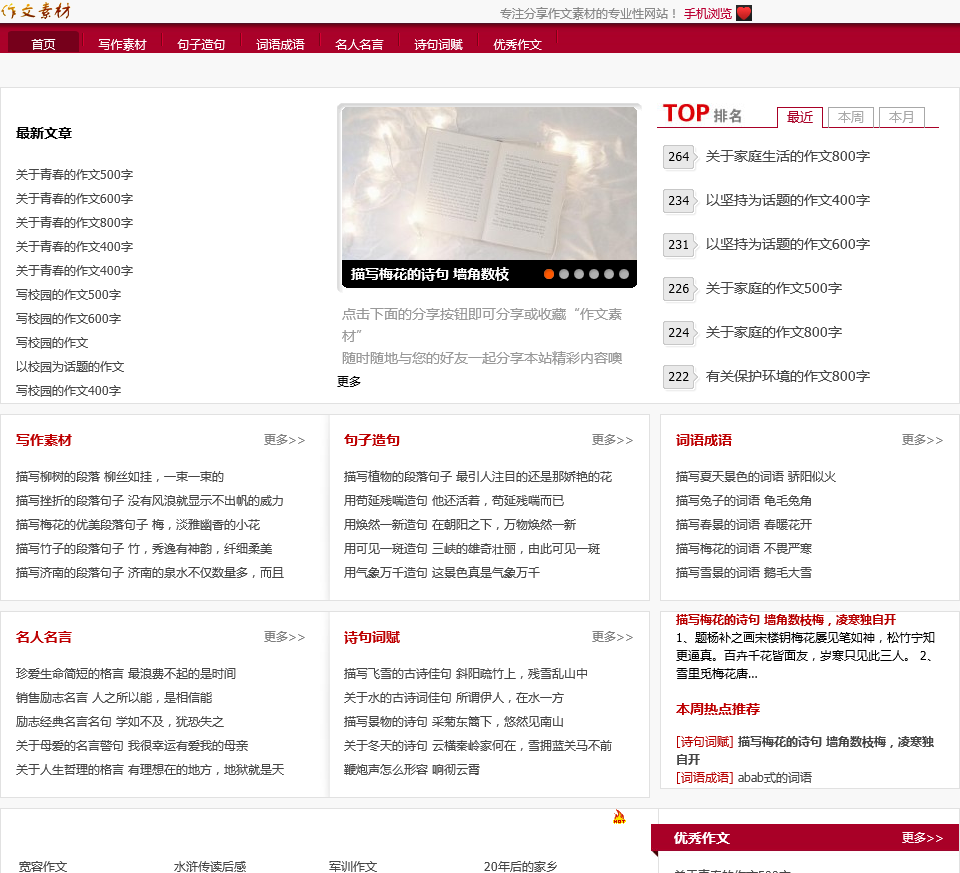Open 励志经典名言名句 学如不及 link
This screenshot has height=873, width=960.
point(120,721)
